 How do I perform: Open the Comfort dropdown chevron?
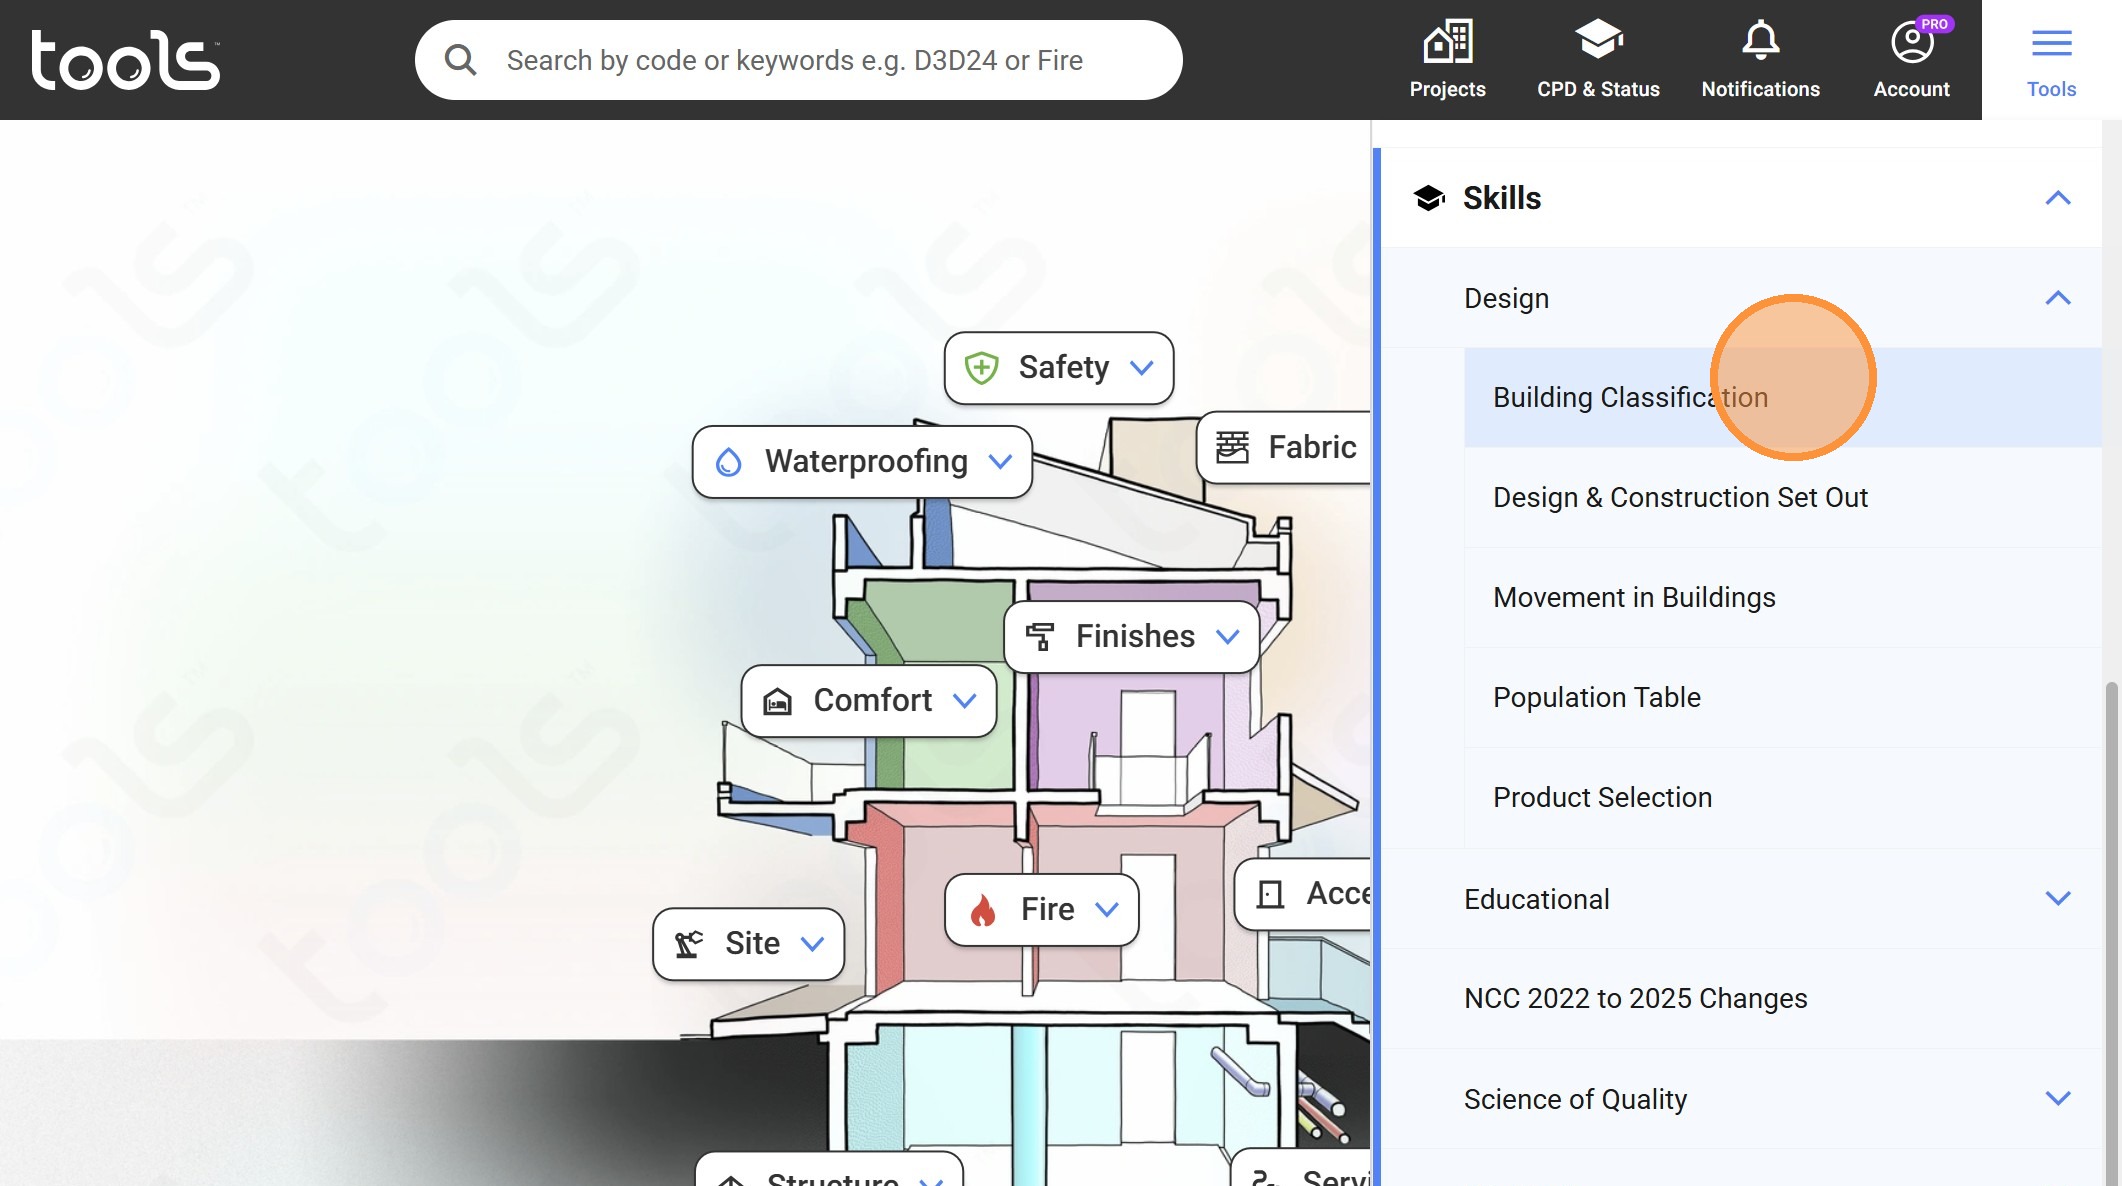click(x=964, y=701)
